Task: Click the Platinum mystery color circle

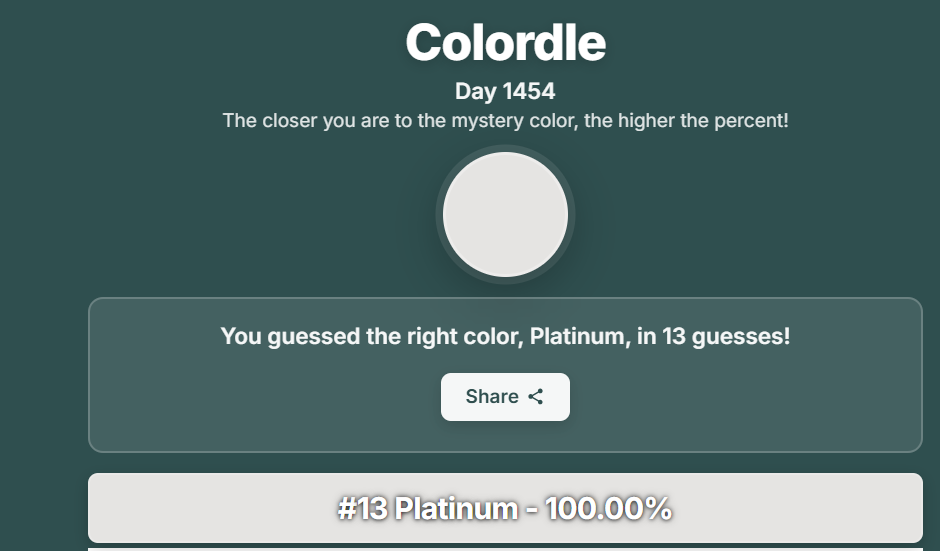Action: pyautogui.click(x=505, y=215)
